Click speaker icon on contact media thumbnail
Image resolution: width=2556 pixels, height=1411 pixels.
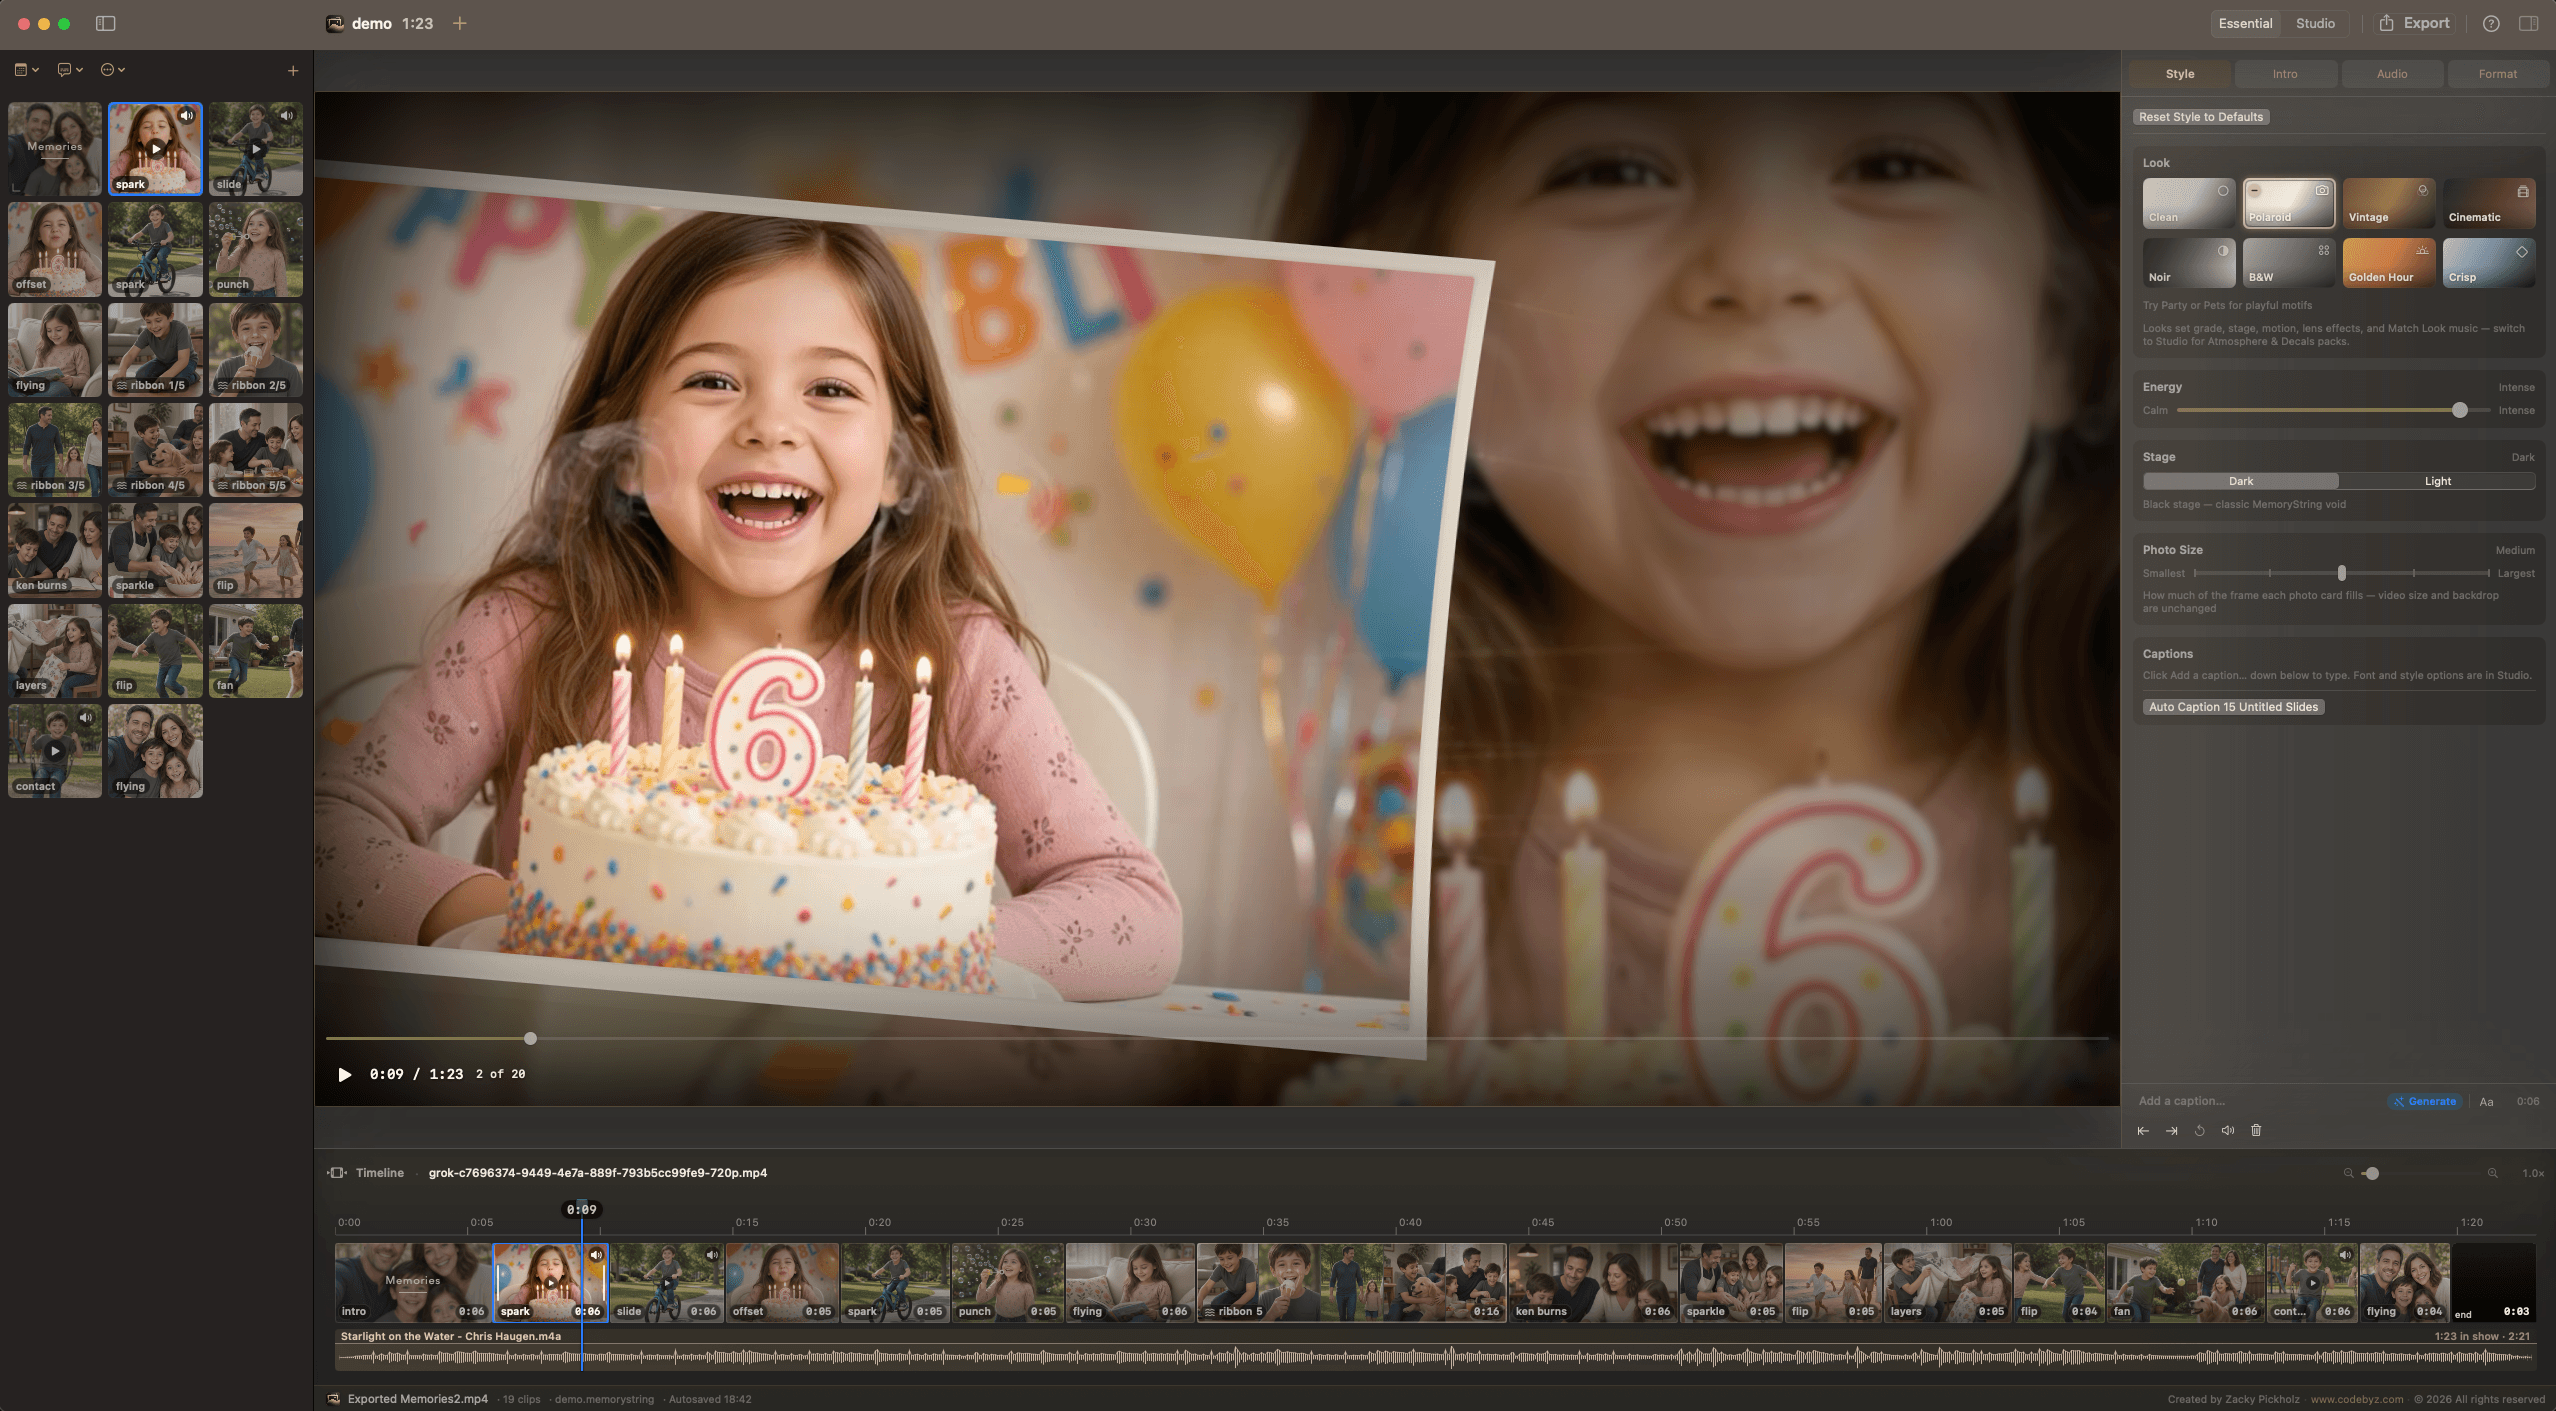tap(86, 718)
